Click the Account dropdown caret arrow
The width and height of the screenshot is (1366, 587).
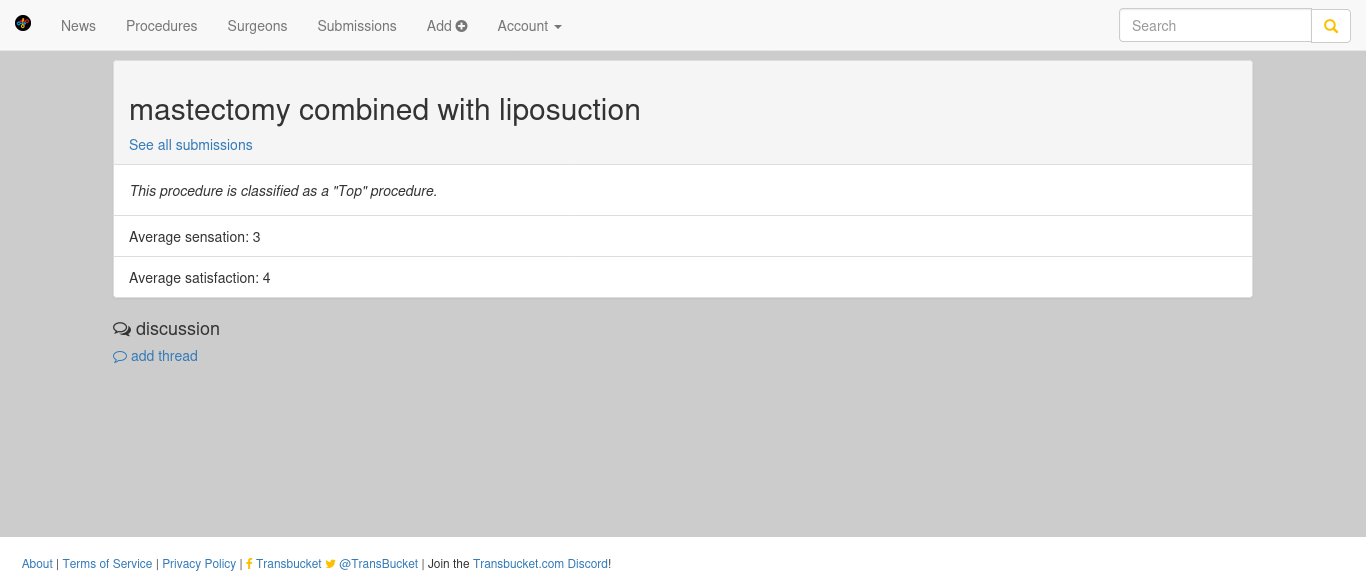558,27
